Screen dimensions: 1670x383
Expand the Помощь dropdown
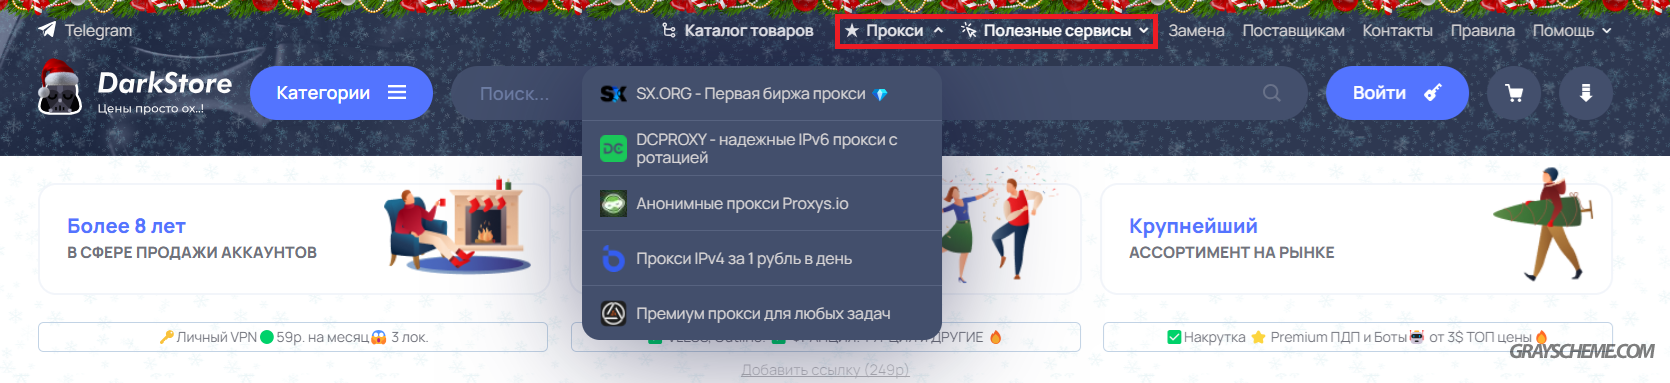[1572, 31]
